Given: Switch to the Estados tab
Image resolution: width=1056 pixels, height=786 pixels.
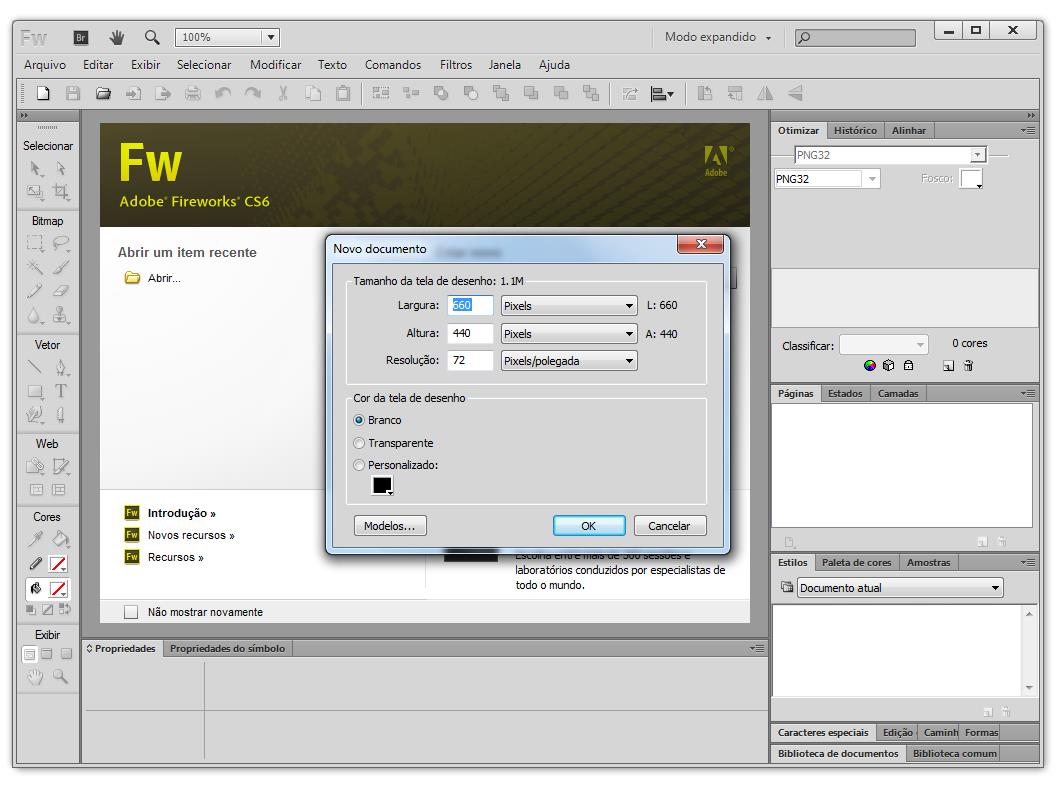Looking at the screenshot, I should [x=845, y=393].
